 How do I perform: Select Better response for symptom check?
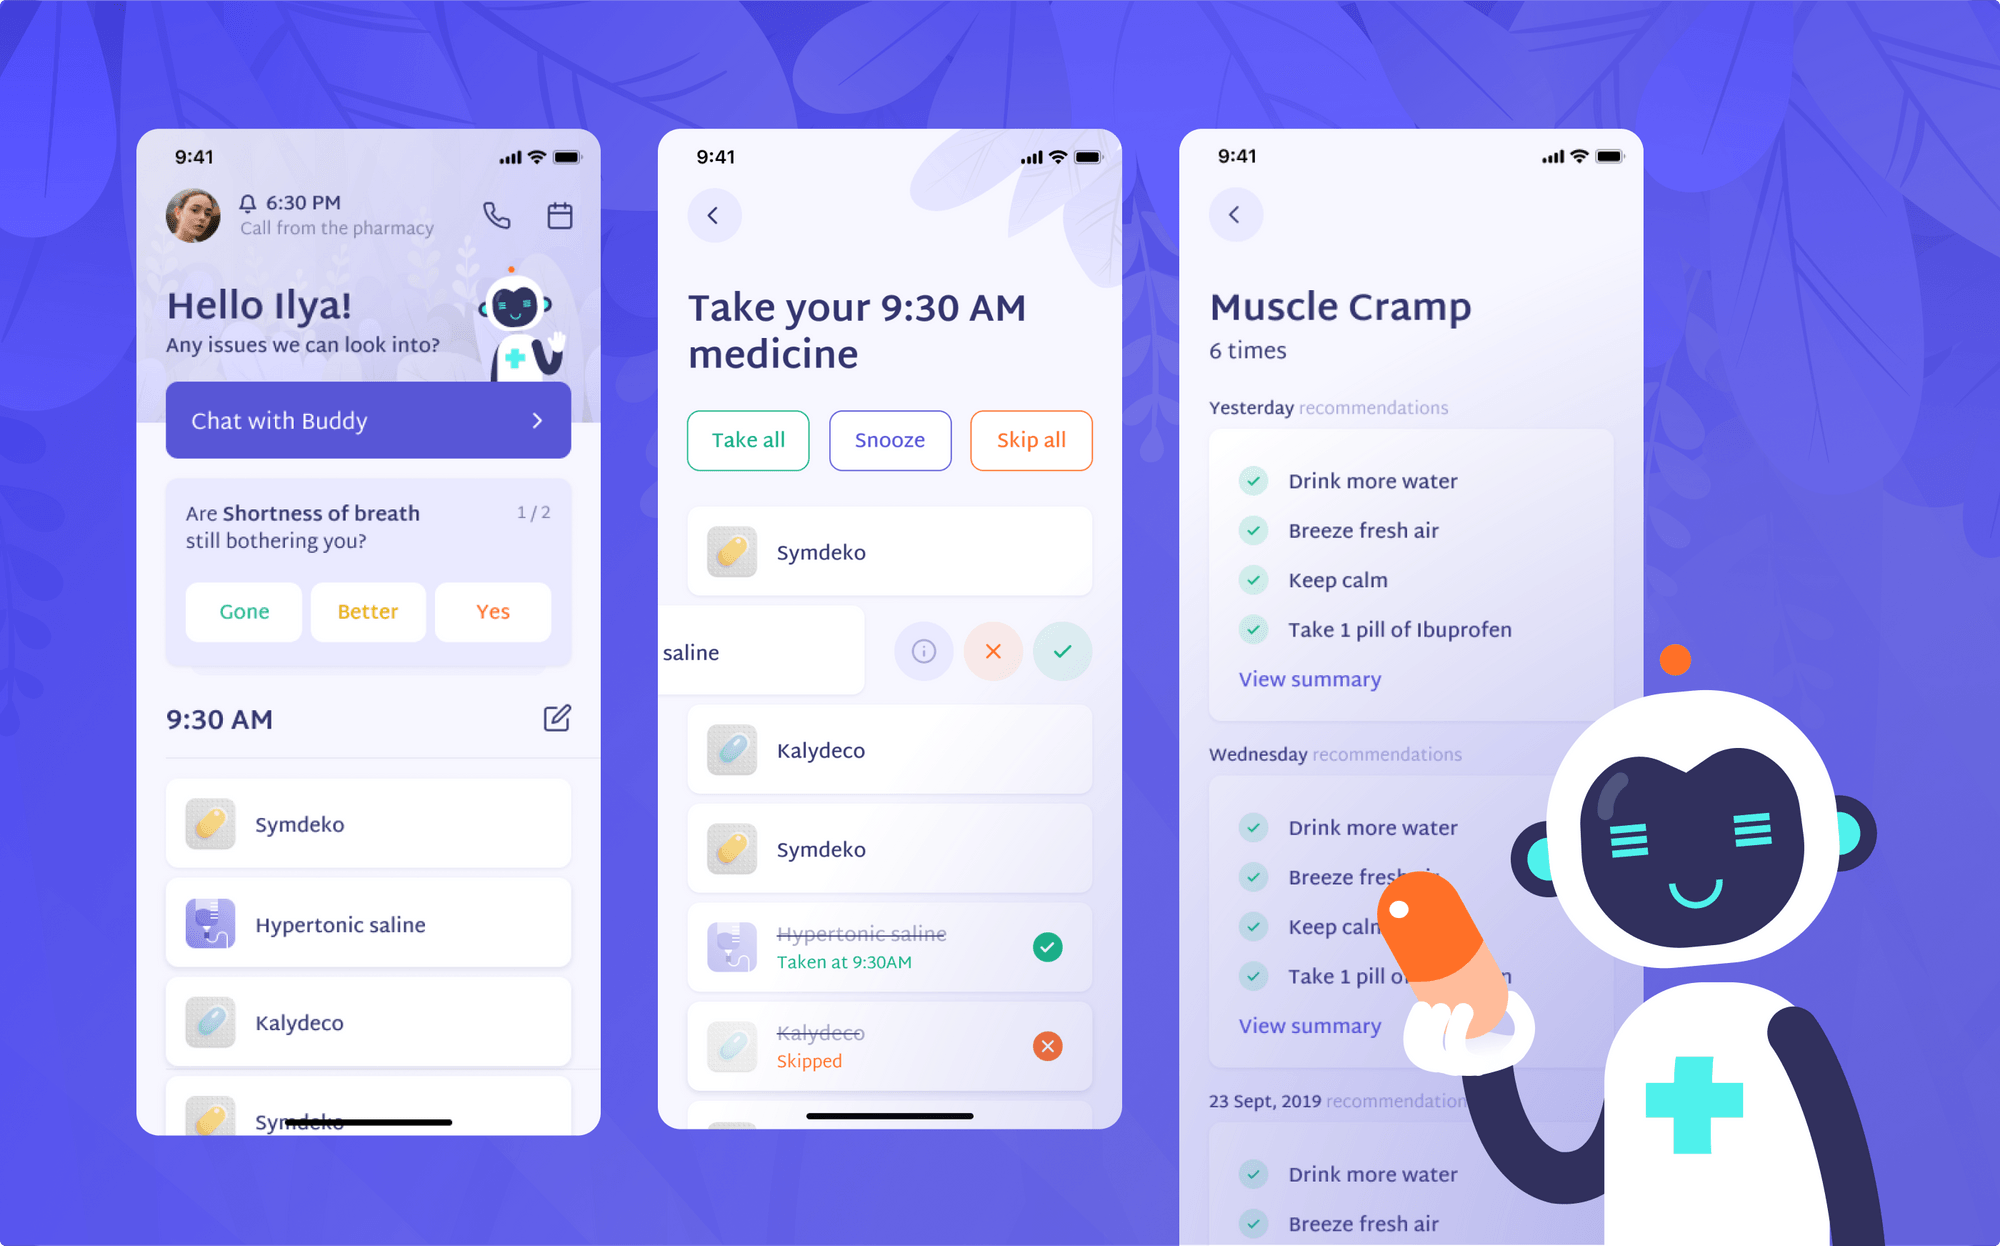[370, 612]
